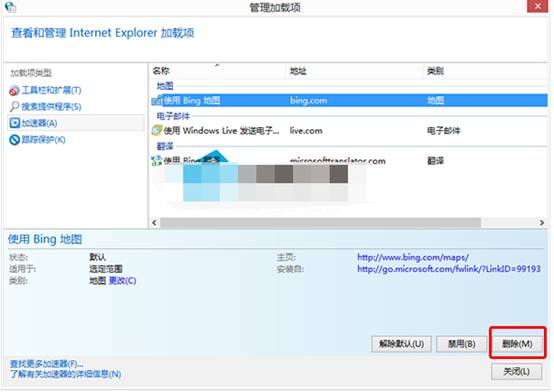Viewport: 554px width, 392px height.
Task: Click 关闭(L) to close dialog
Action: point(517,371)
